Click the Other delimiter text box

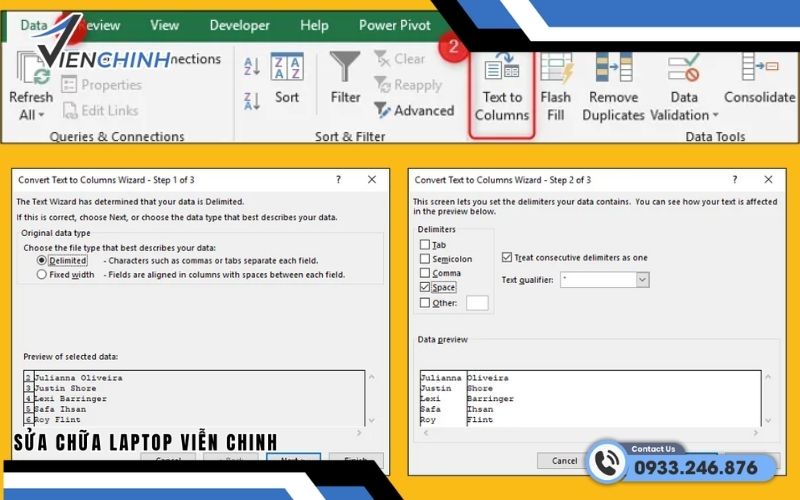pyautogui.click(x=477, y=303)
